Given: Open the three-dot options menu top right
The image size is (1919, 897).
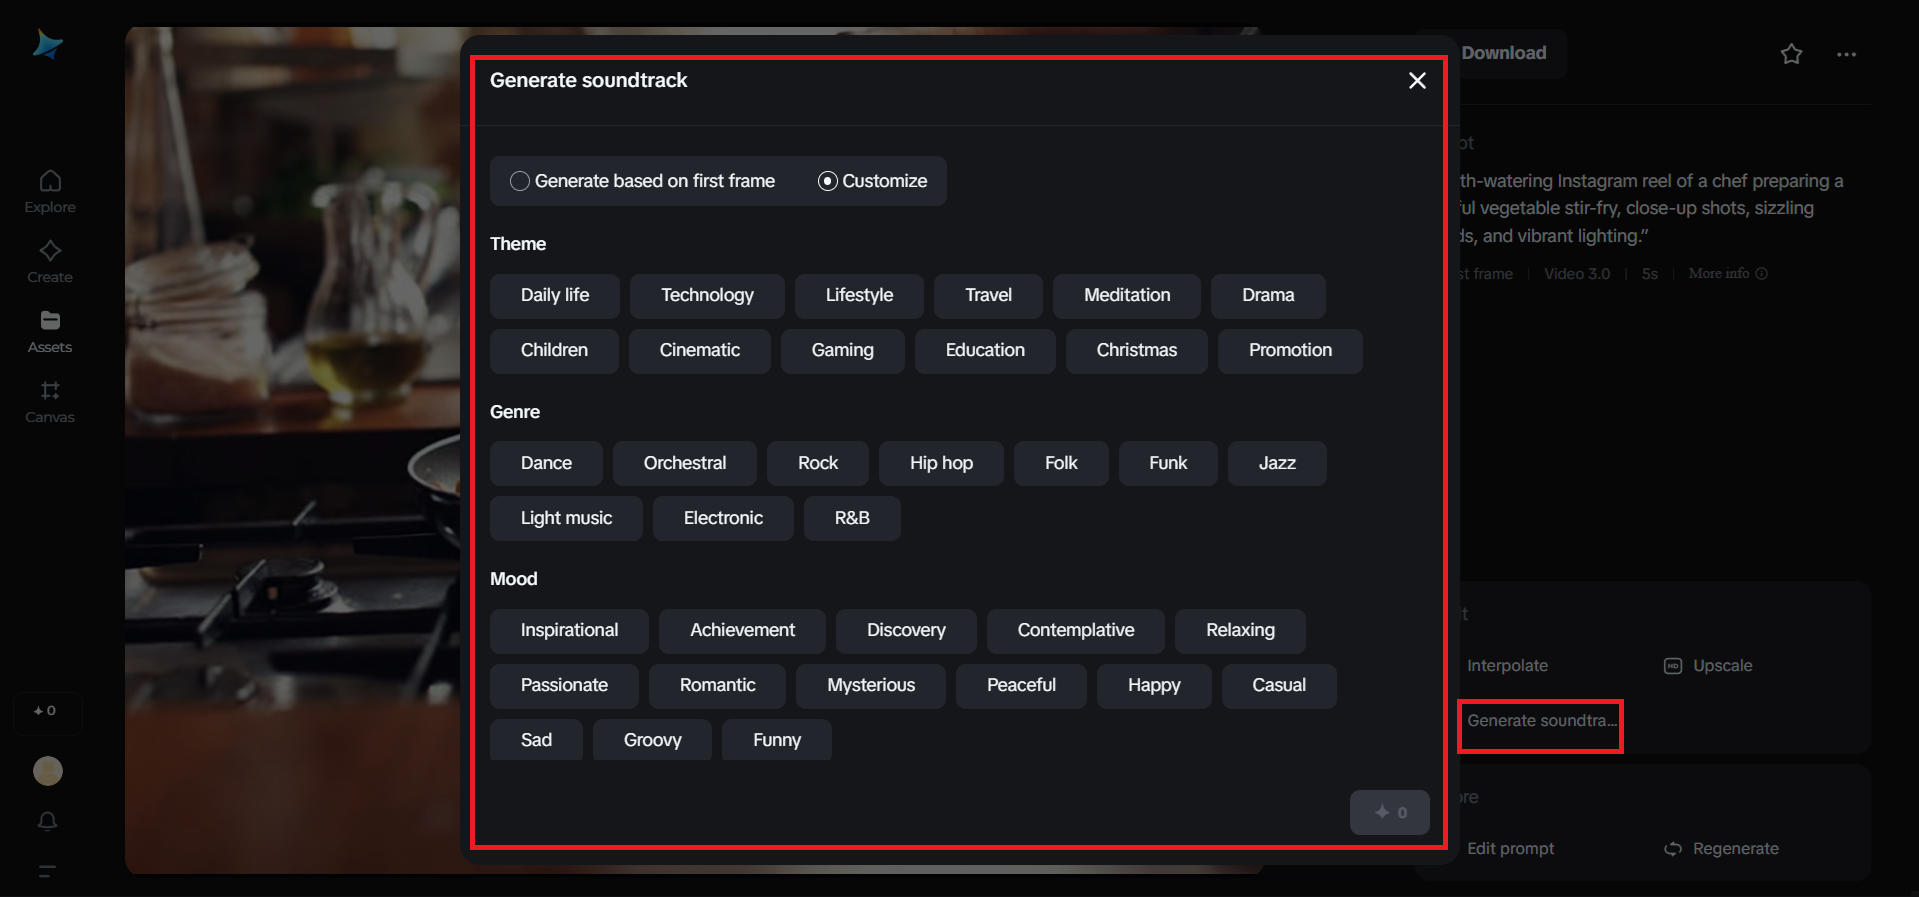Looking at the screenshot, I should pos(1846,54).
